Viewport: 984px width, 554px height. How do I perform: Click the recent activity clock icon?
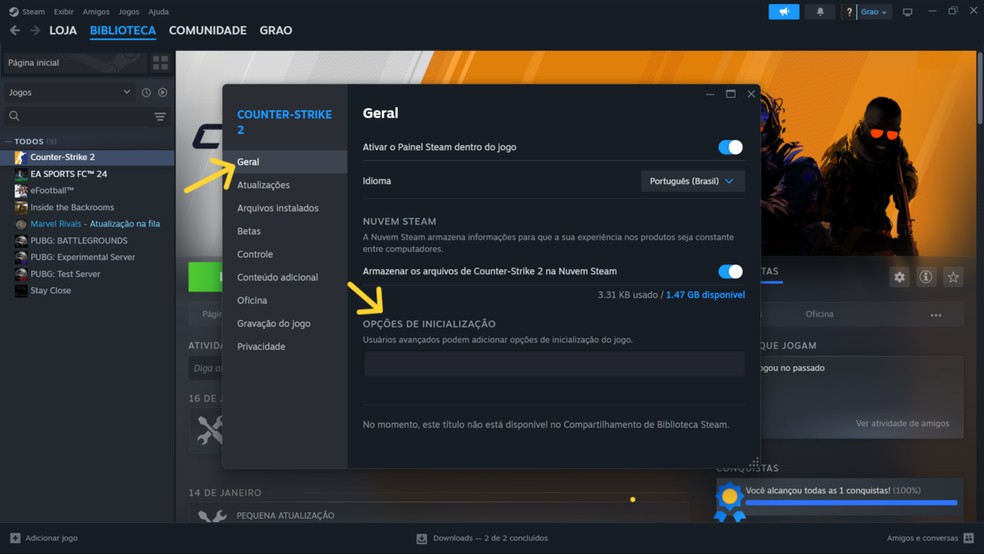point(146,92)
